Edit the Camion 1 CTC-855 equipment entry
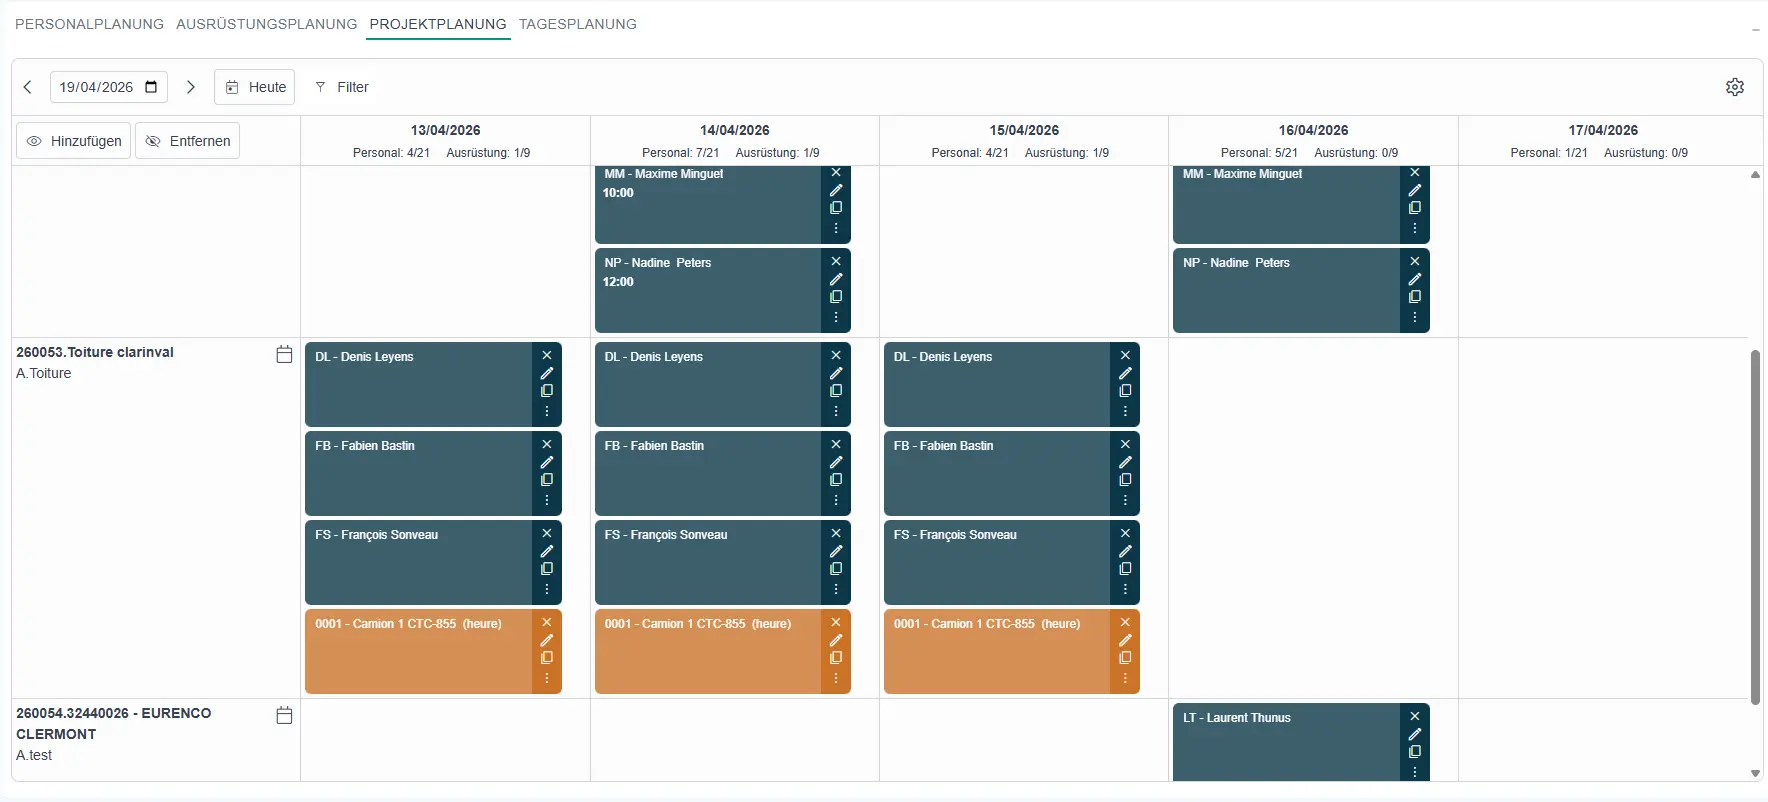Screen dimensions: 1768x802 pos(547,640)
